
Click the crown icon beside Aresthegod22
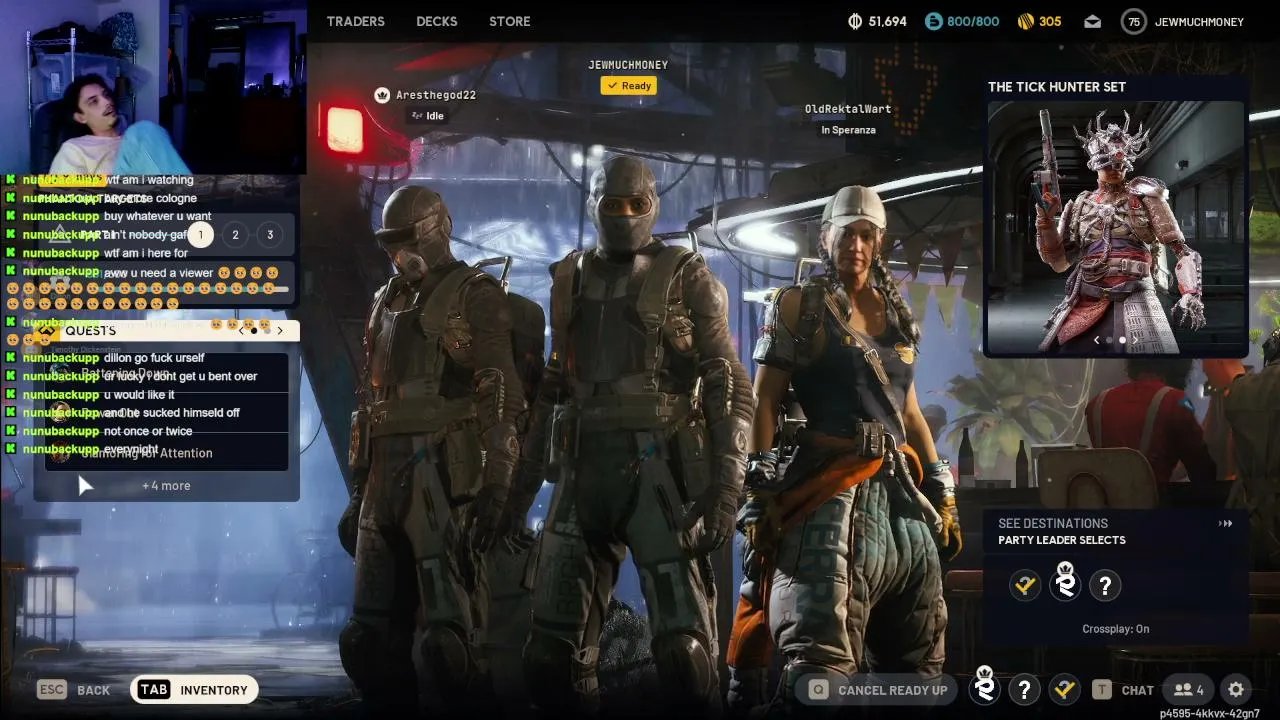tap(382, 95)
